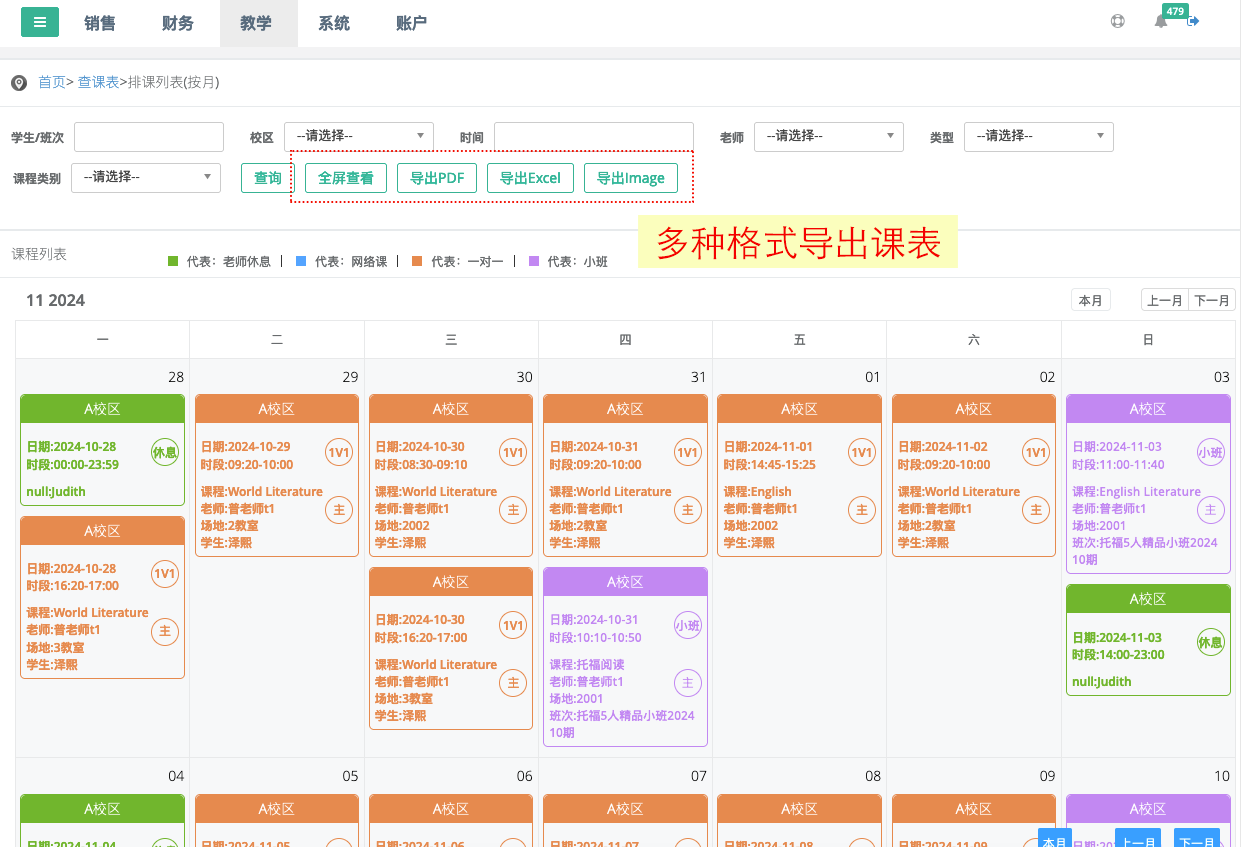1241x847 pixels.
Task: Click 休息 badge on 2024-10-28 card
Action: (x=164, y=452)
